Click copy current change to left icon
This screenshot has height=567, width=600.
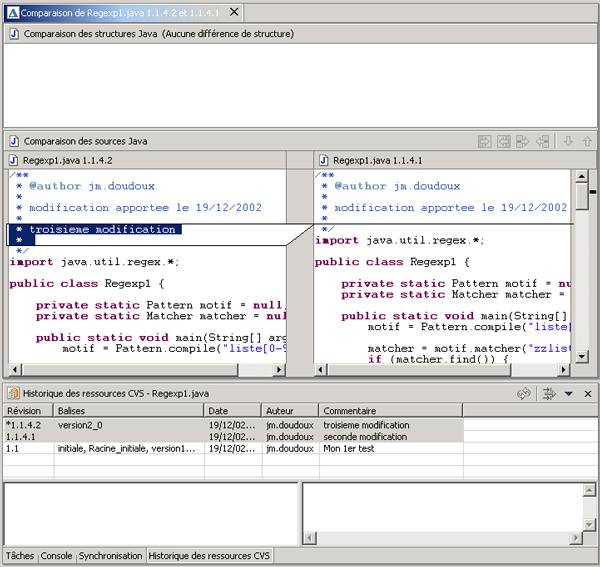[x=541, y=142]
